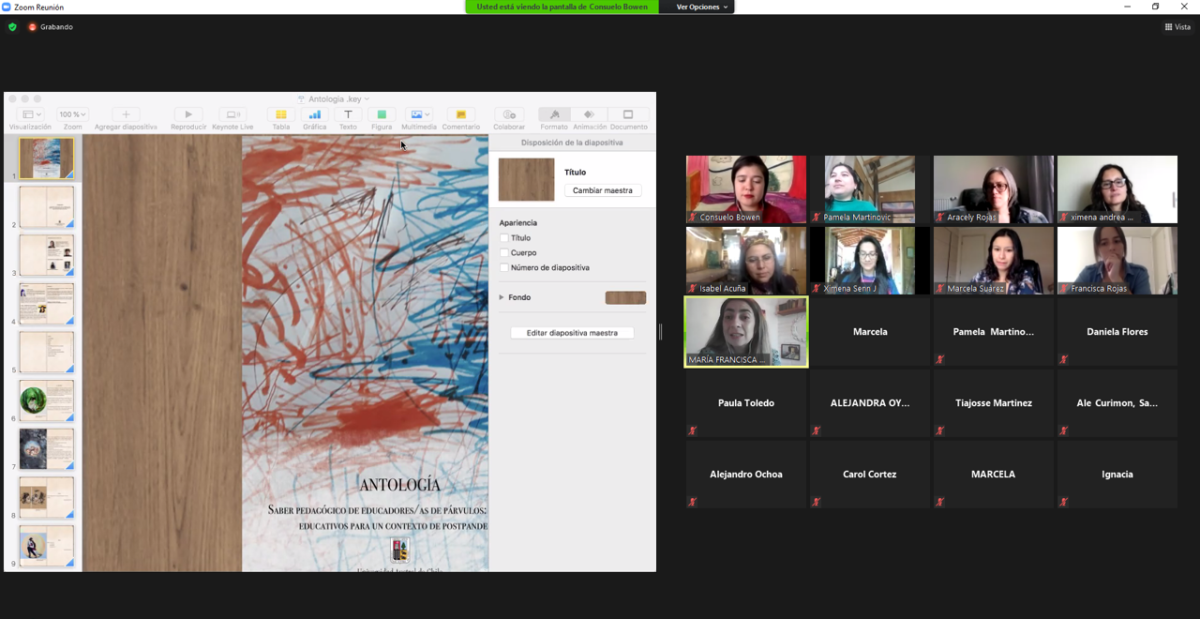1200x619 pixels.
Task: Select slide 4 thumbnail in navigator
Action: (x=47, y=304)
